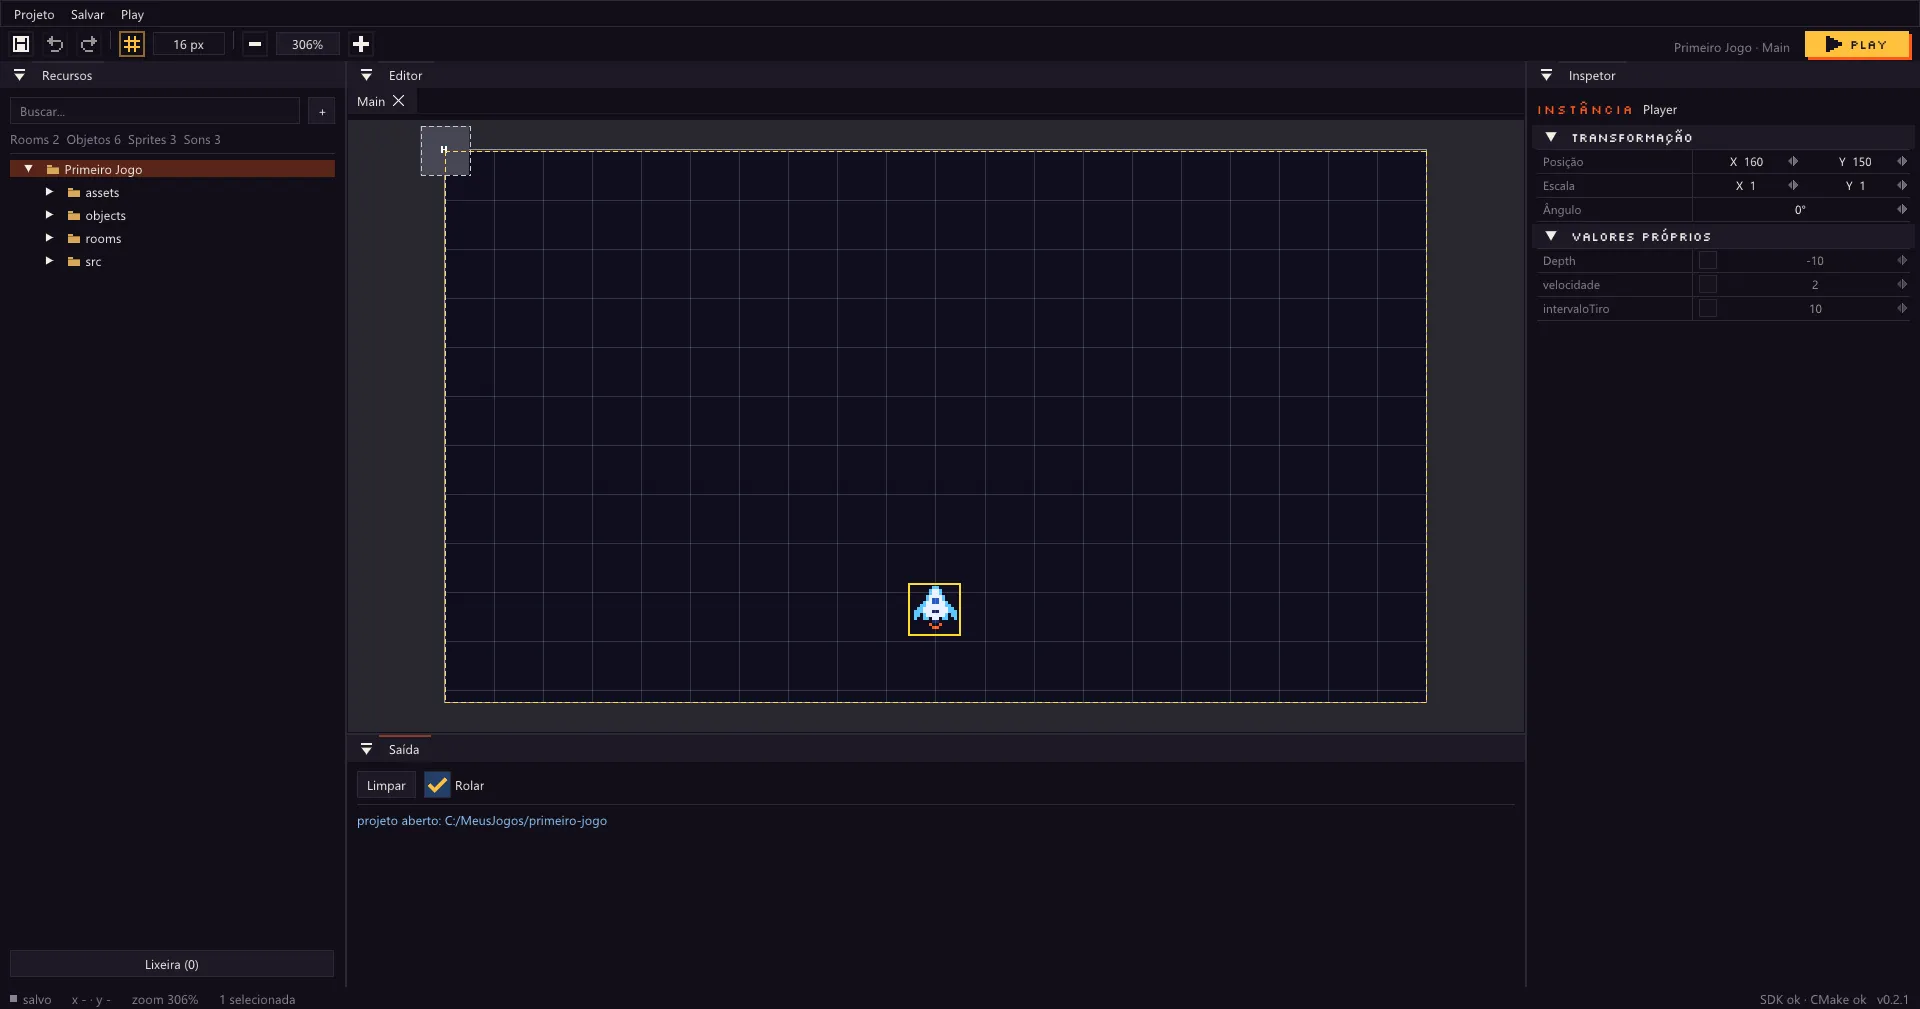The width and height of the screenshot is (1920, 1009).
Task: Clear output with the Limpar button
Action: 386,785
